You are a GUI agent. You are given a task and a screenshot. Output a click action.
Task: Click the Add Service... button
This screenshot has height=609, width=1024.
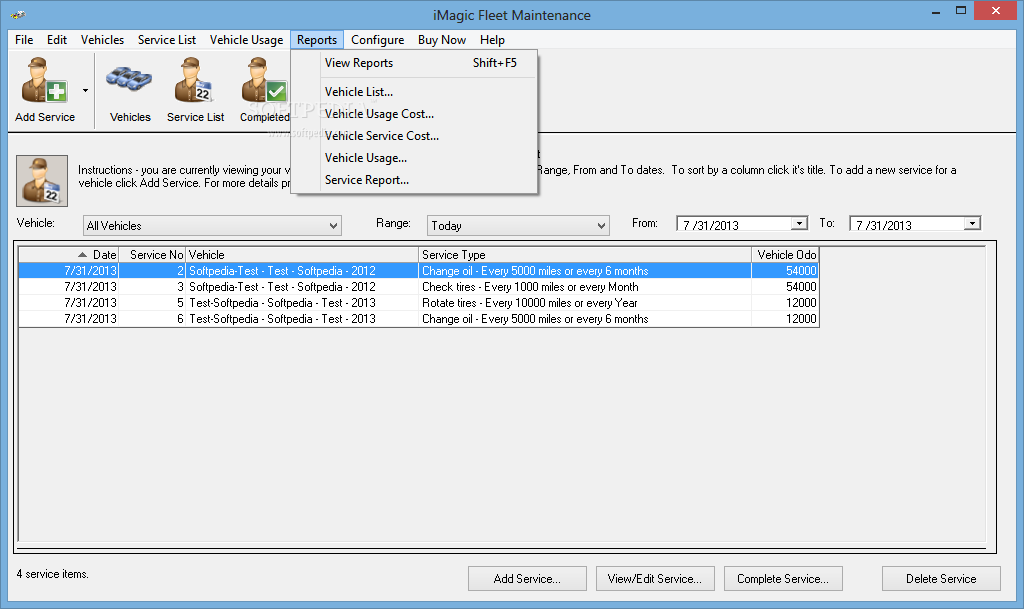tap(527, 579)
